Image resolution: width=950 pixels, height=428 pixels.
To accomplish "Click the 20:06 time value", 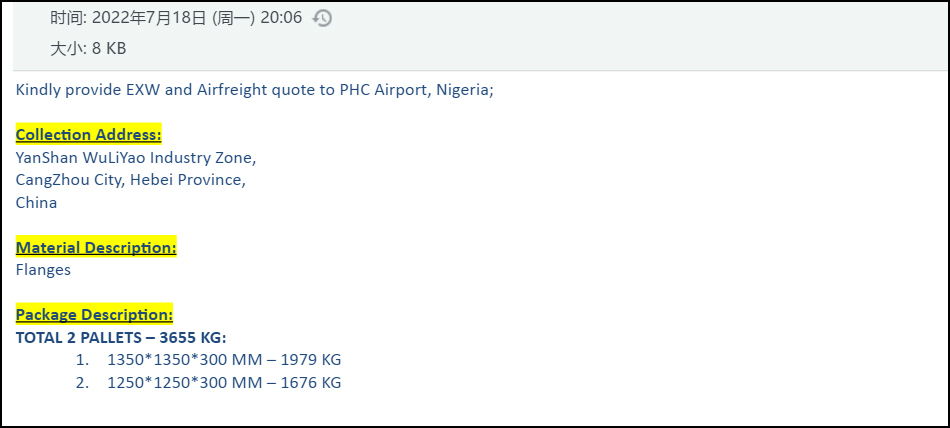I will click(281, 18).
